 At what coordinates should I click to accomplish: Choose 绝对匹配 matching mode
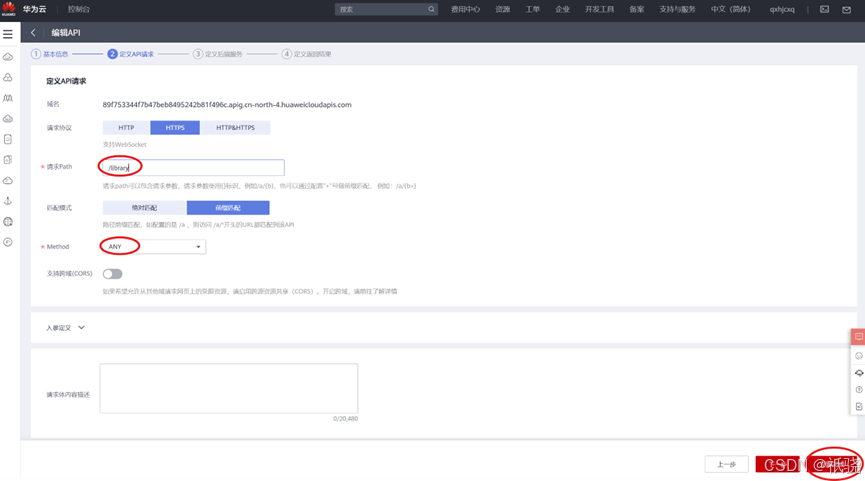tap(144, 208)
